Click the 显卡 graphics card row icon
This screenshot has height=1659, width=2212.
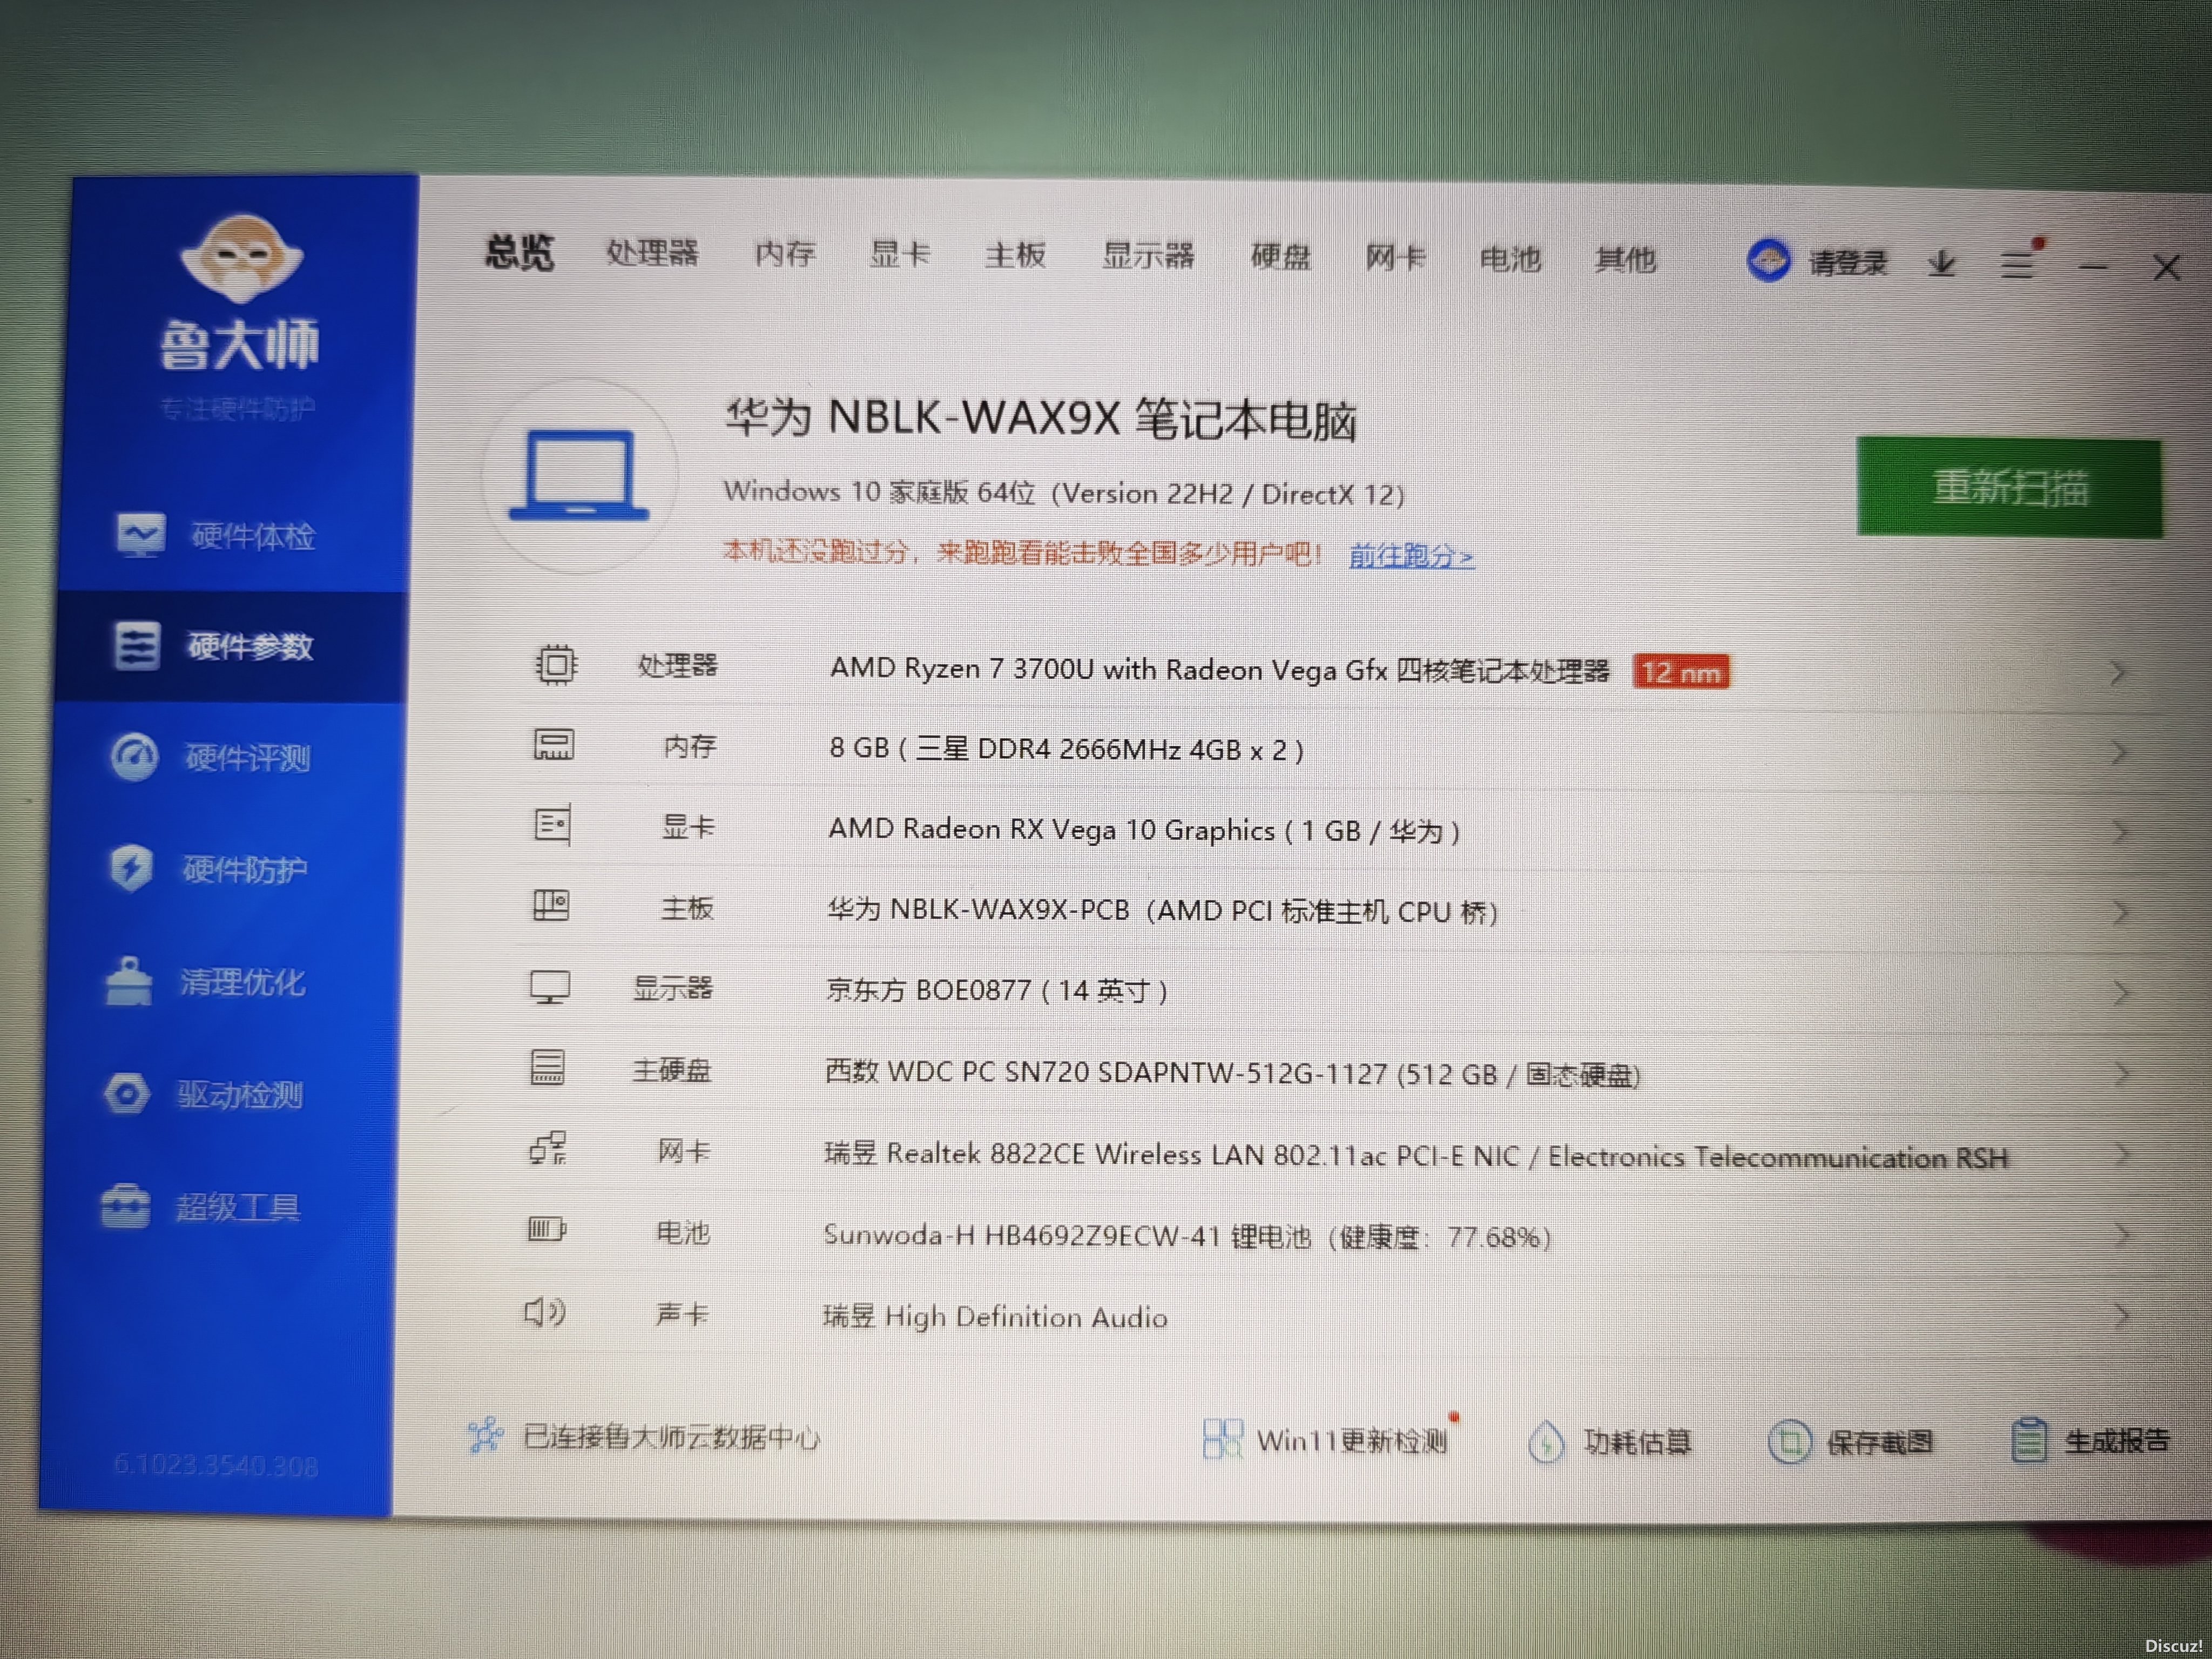coord(552,825)
